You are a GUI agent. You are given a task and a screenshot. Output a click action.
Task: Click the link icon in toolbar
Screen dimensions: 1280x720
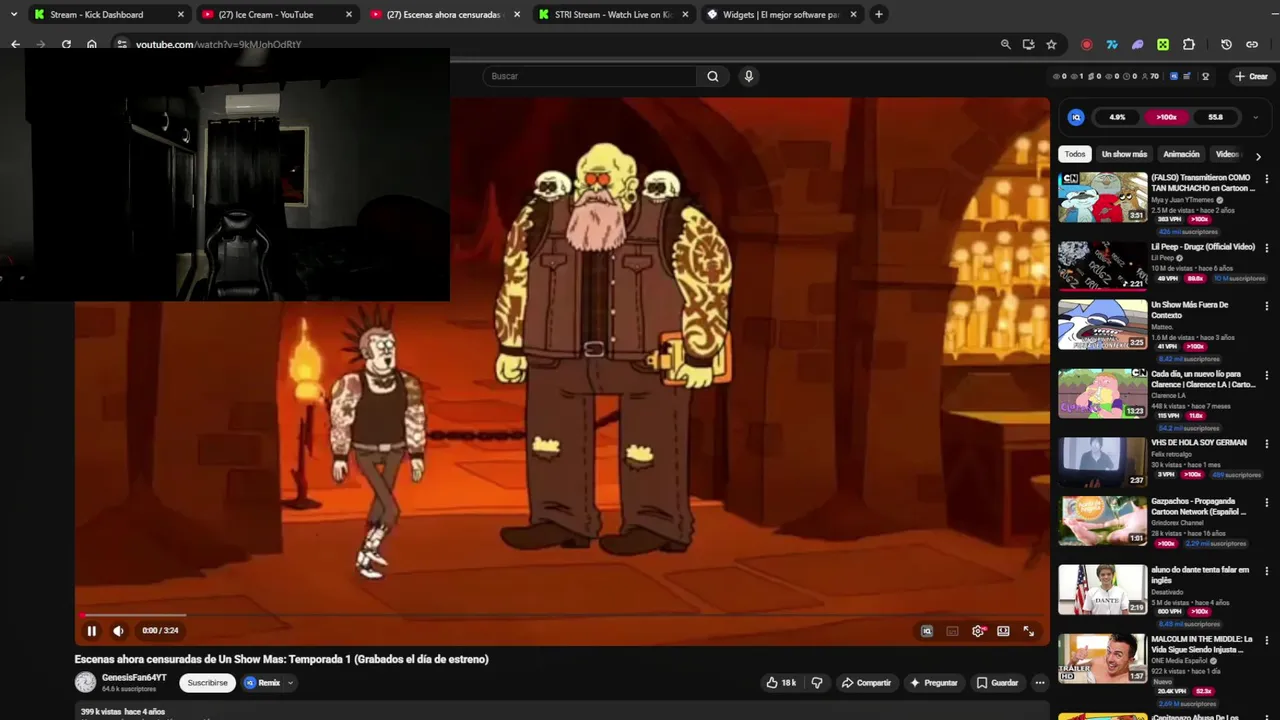point(1252,45)
